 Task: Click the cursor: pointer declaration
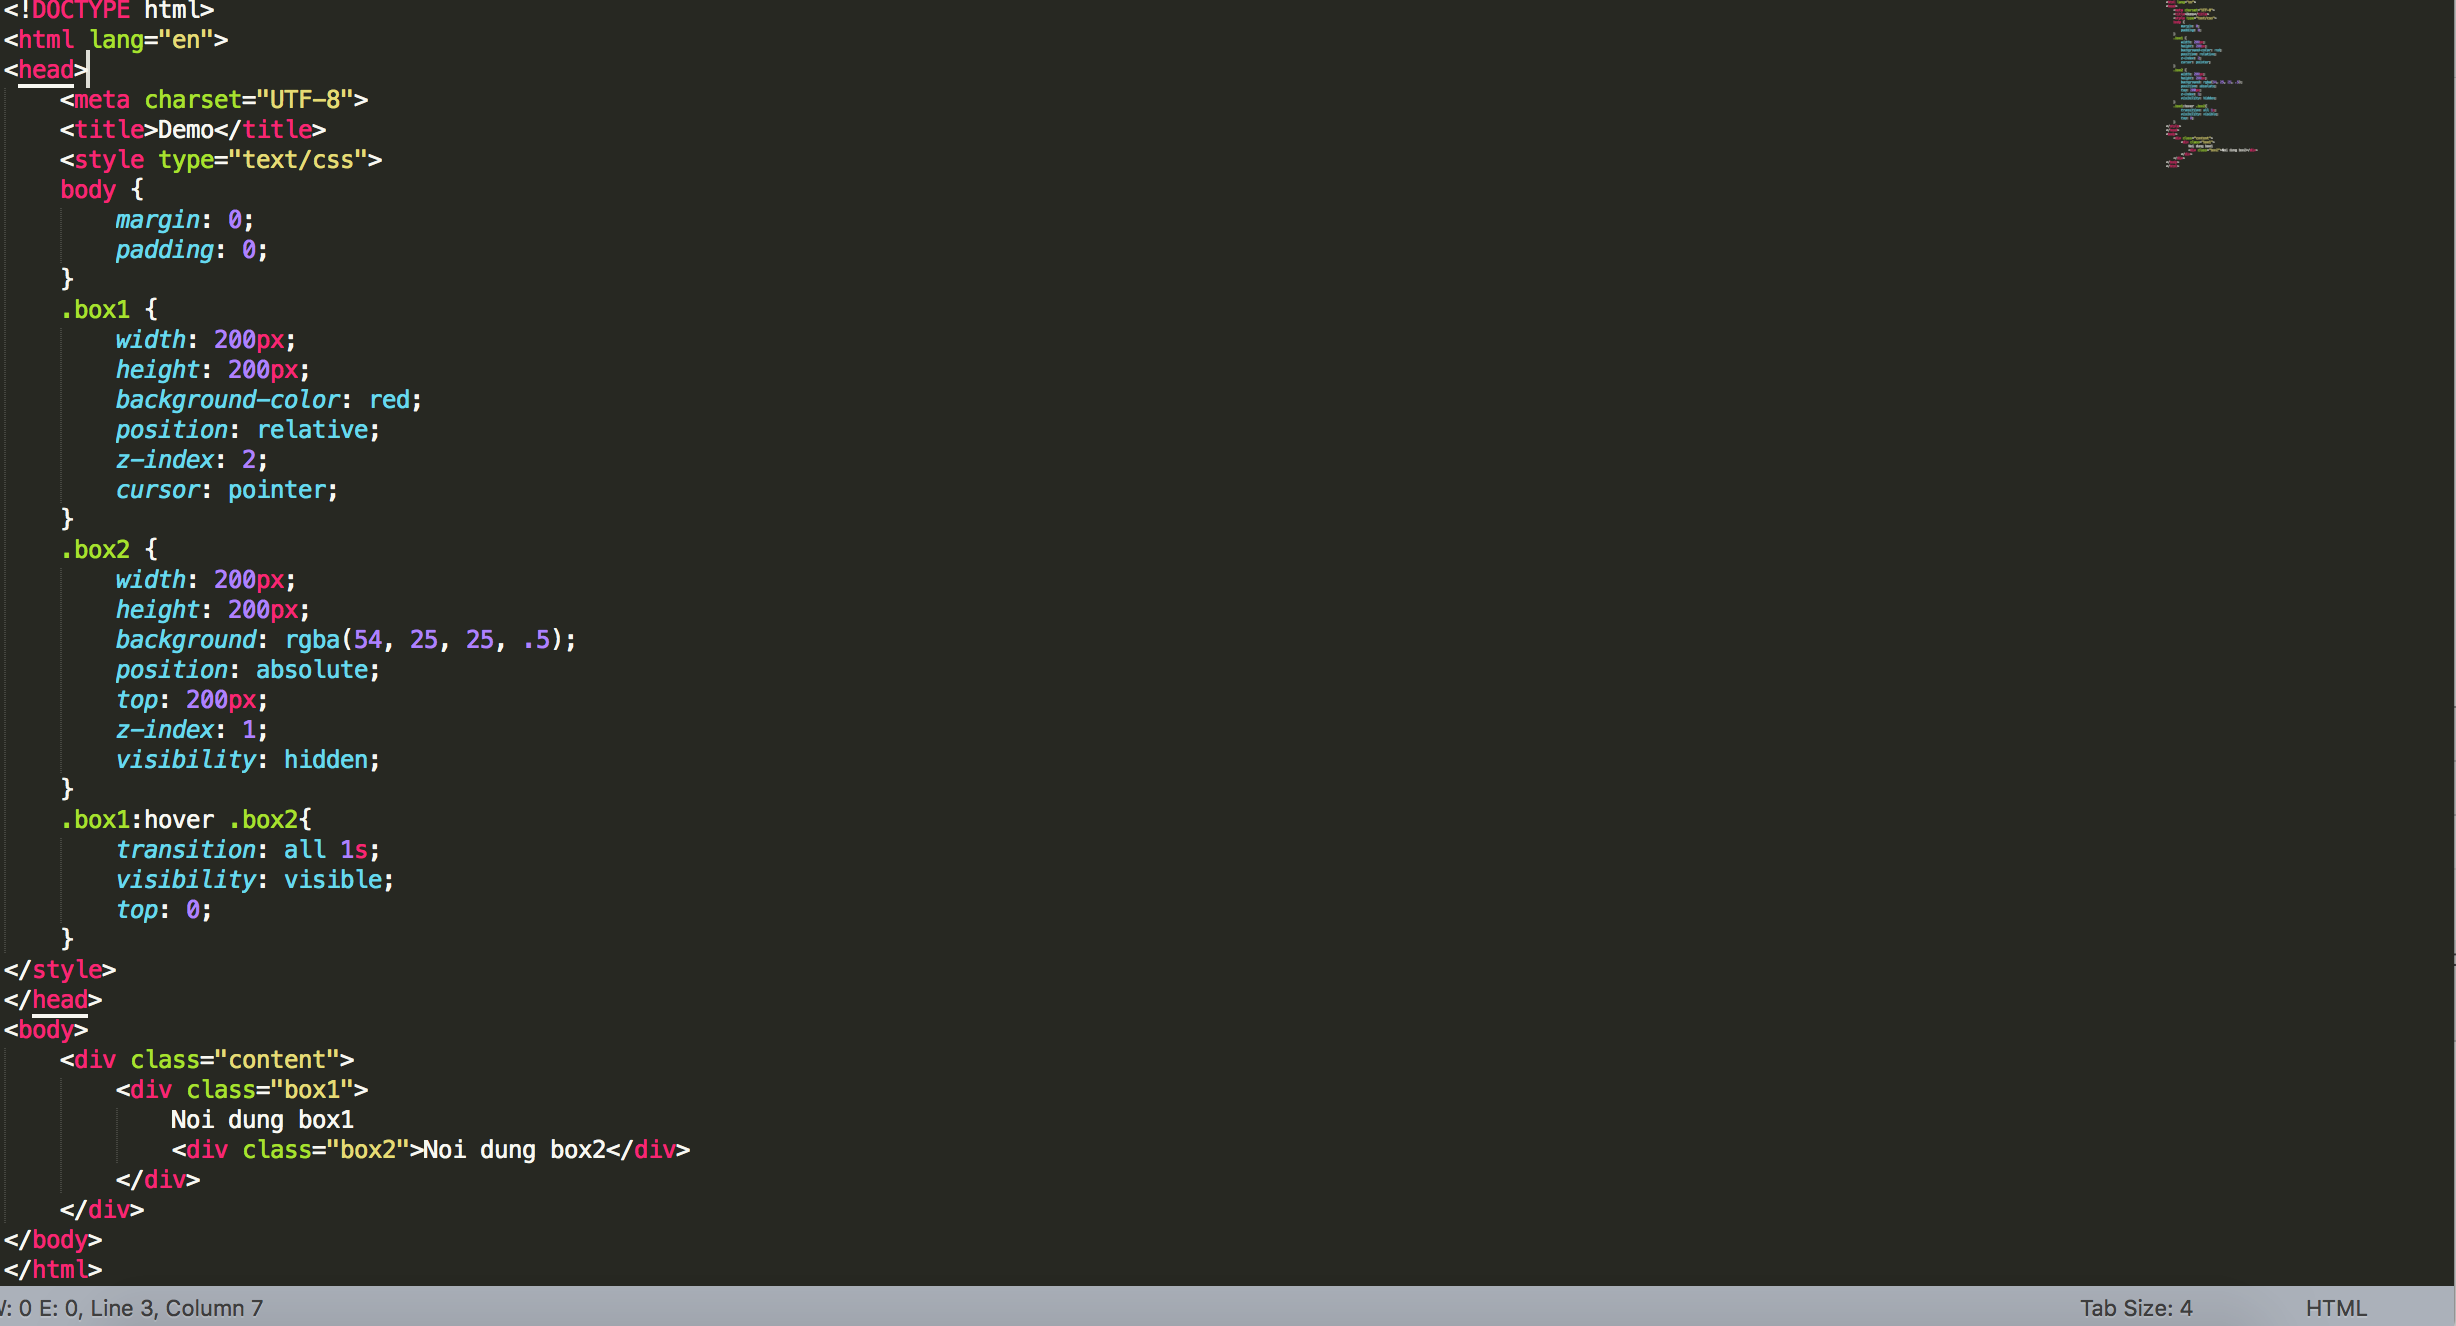226,490
